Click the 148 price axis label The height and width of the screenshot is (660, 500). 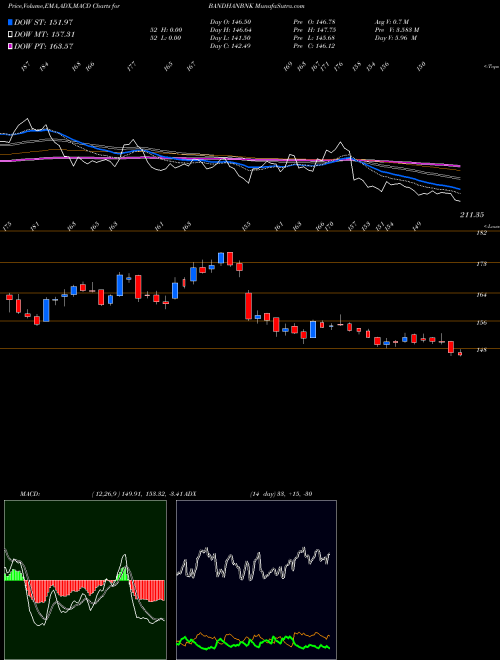coord(481,350)
